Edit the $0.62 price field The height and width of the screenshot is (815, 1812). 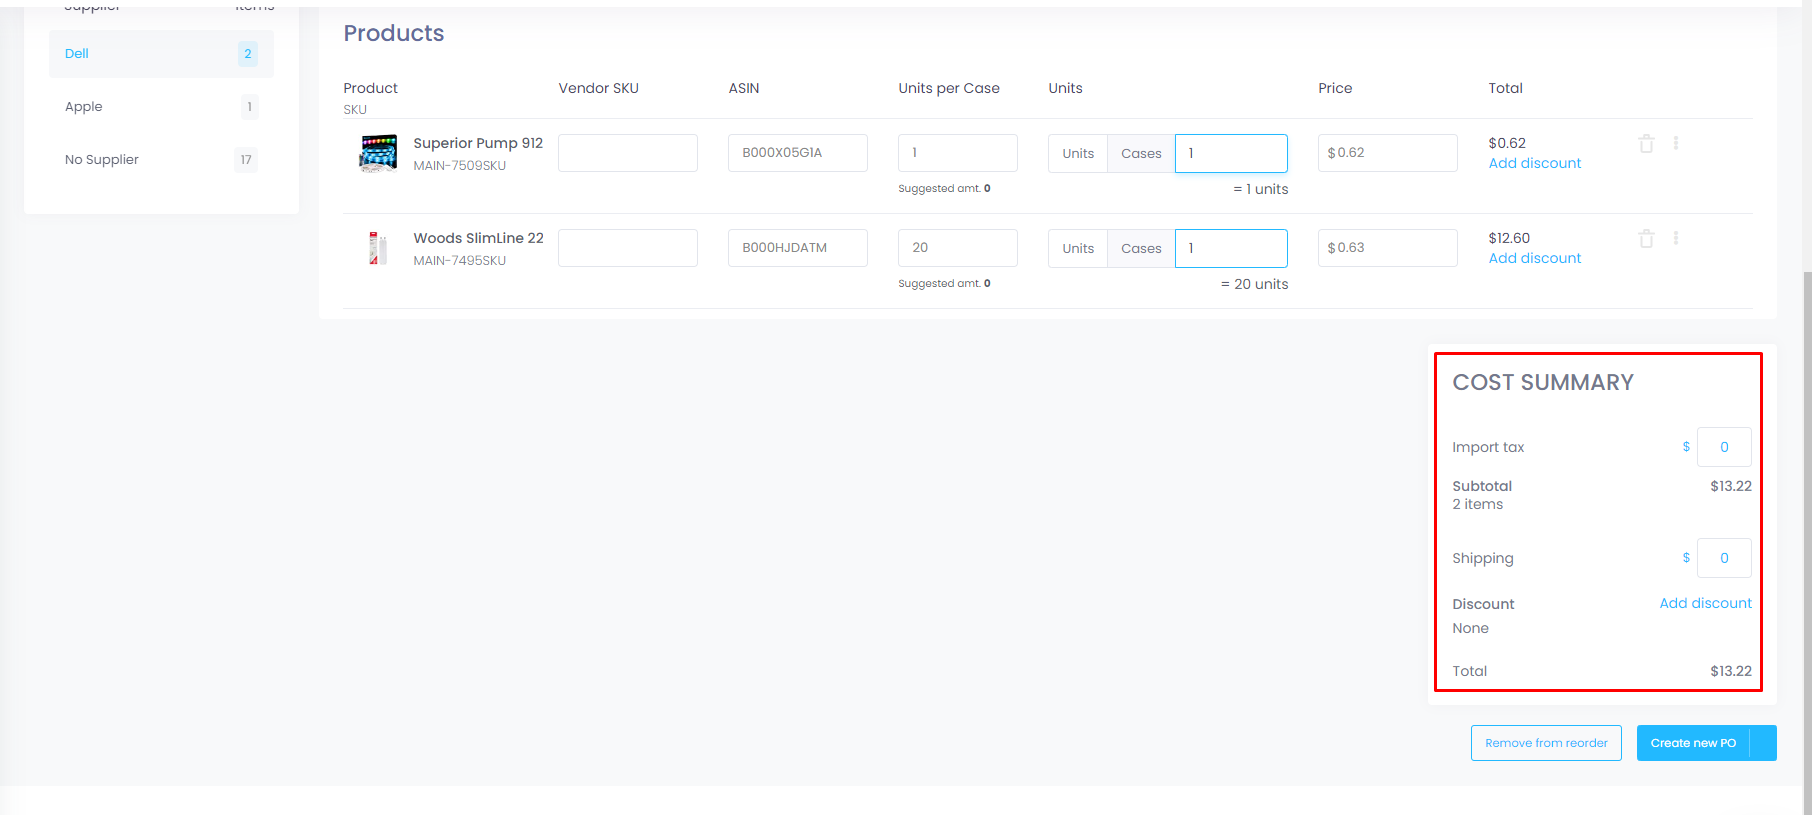click(x=1388, y=153)
